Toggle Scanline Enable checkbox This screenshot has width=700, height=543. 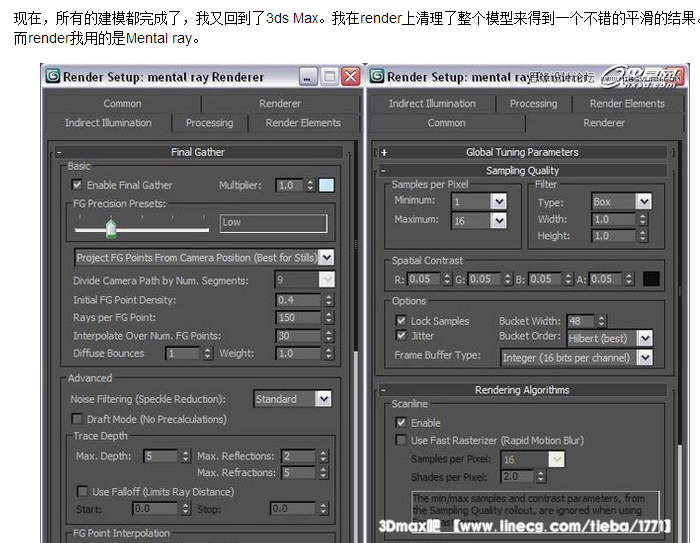pyautogui.click(x=401, y=422)
